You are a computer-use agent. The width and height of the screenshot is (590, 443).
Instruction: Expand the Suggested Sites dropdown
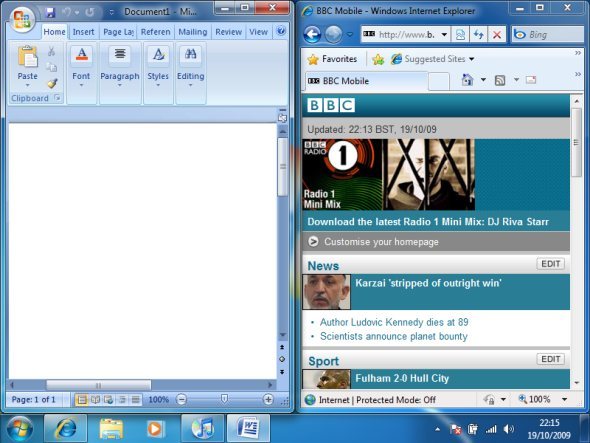471,59
